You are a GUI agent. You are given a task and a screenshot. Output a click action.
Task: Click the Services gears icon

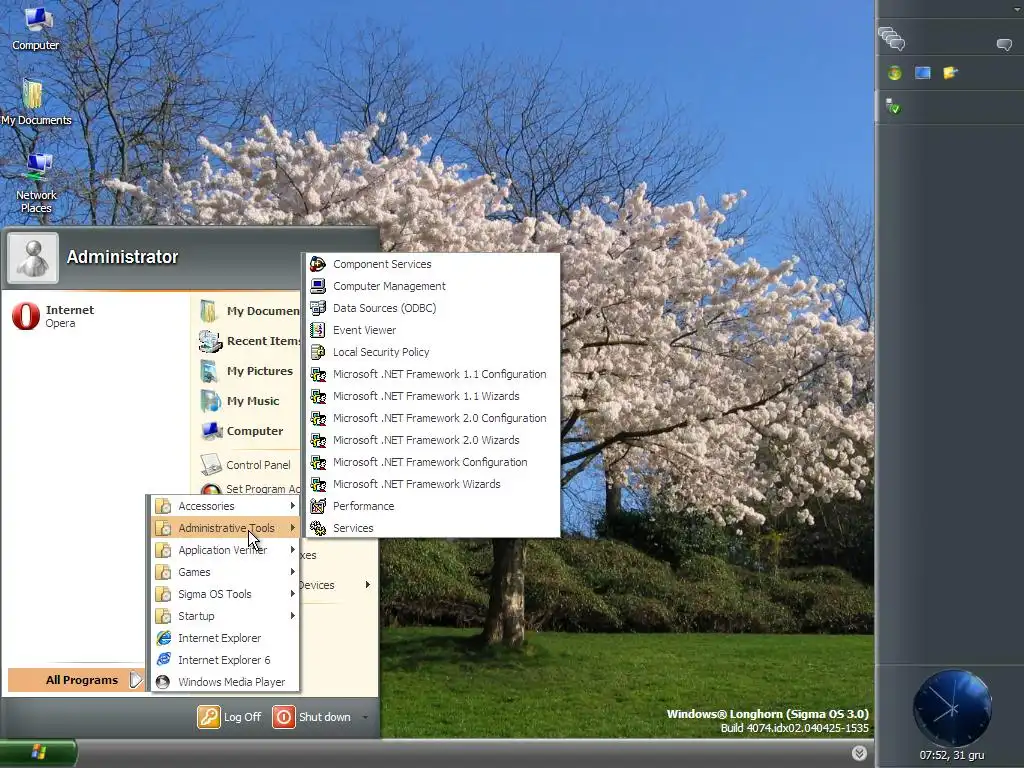pyautogui.click(x=318, y=528)
